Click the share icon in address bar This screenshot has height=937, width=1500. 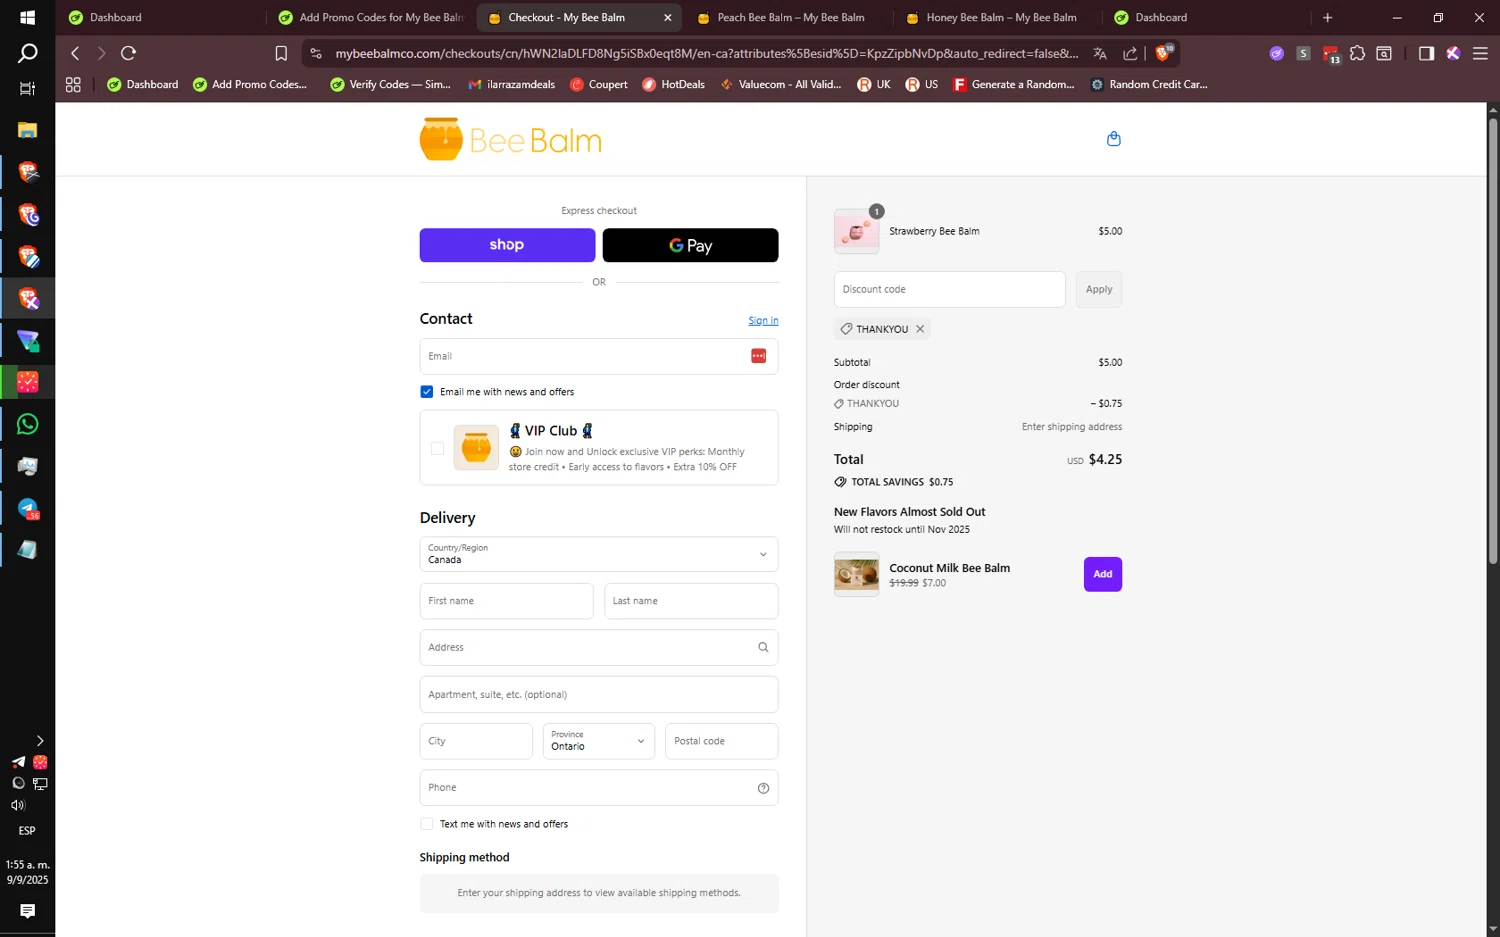1130,54
